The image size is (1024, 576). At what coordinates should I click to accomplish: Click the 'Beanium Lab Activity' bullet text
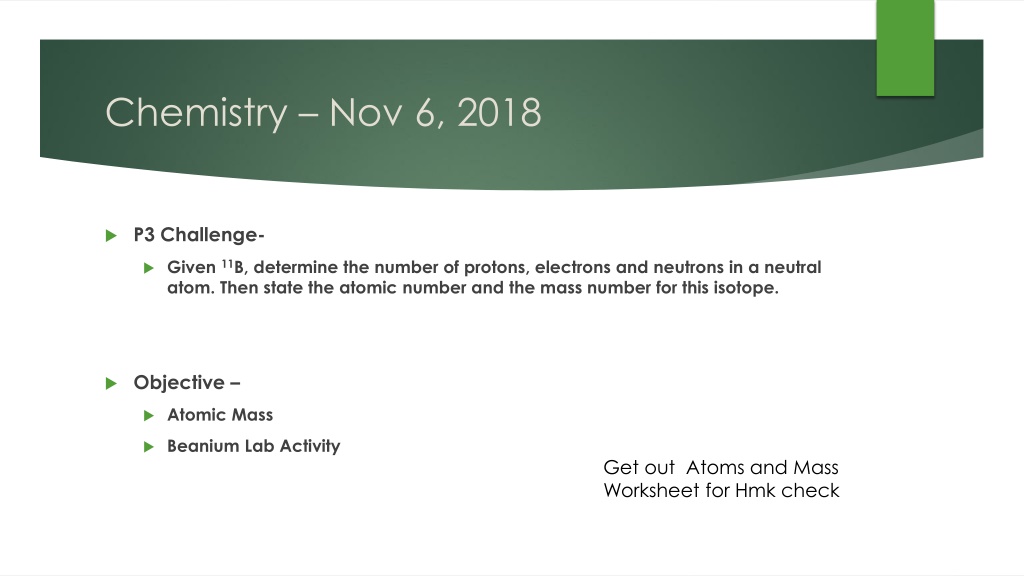click(253, 446)
